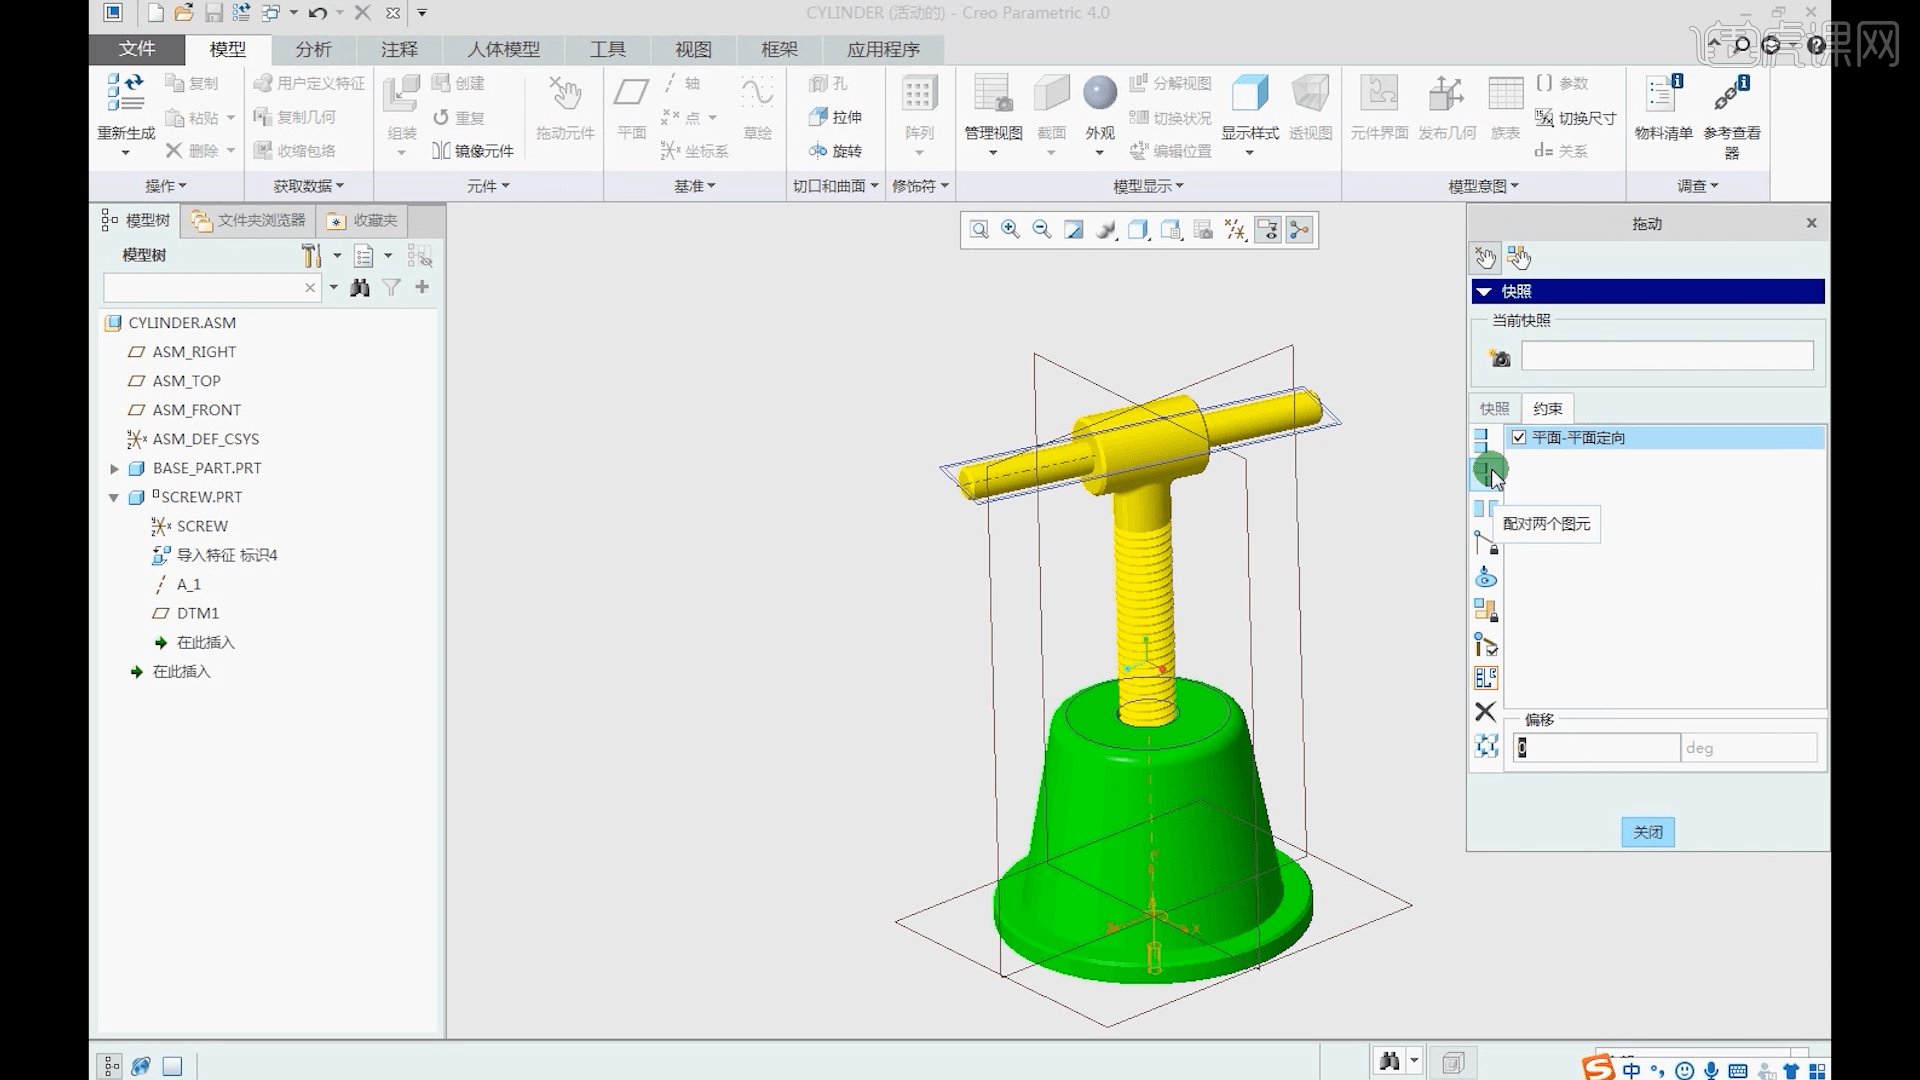Toggle the spin center display icon
The image size is (1920, 1080).
coord(1299,230)
